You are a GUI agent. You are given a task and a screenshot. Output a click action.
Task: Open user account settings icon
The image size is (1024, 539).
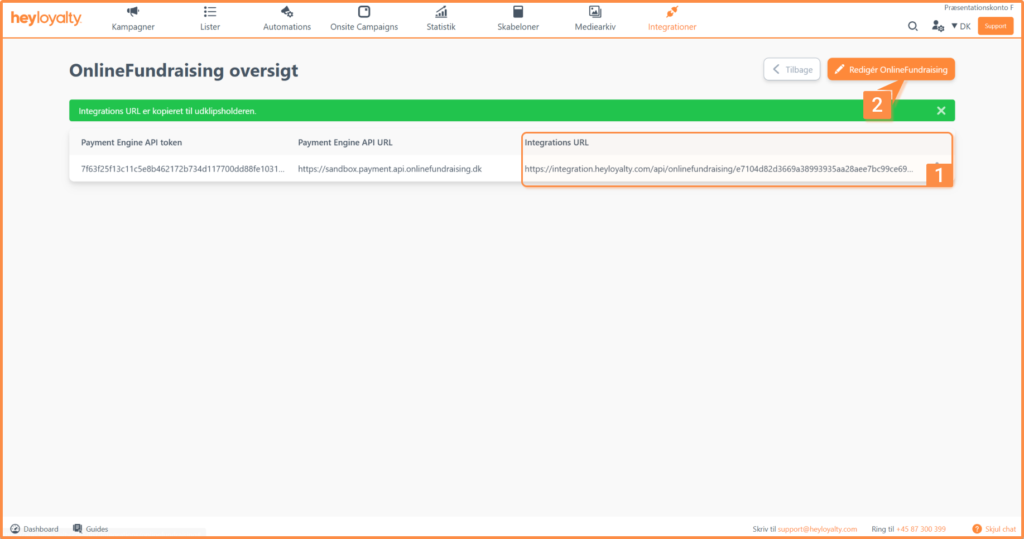click(938, 26)
